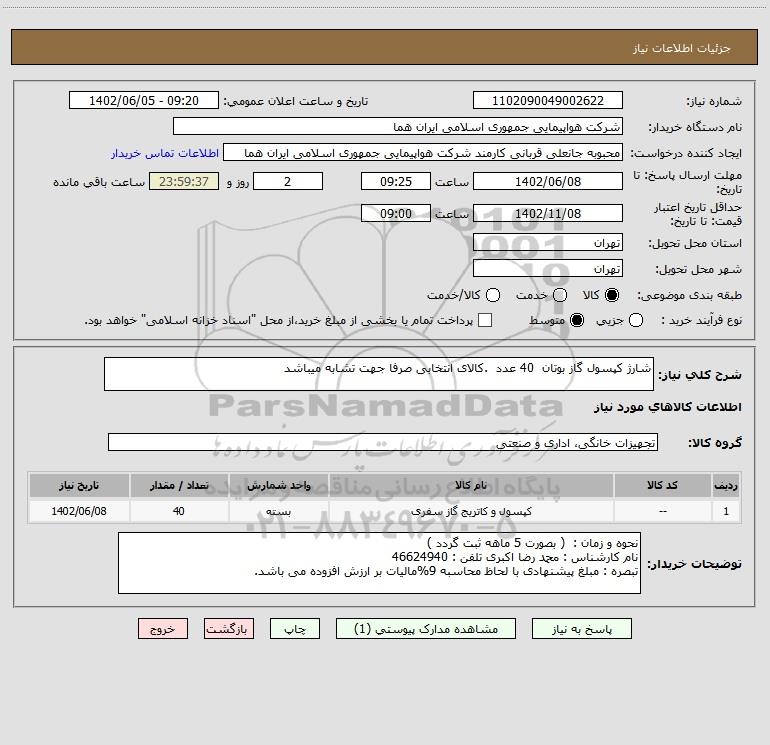Click the بسته unit cell

278,511
